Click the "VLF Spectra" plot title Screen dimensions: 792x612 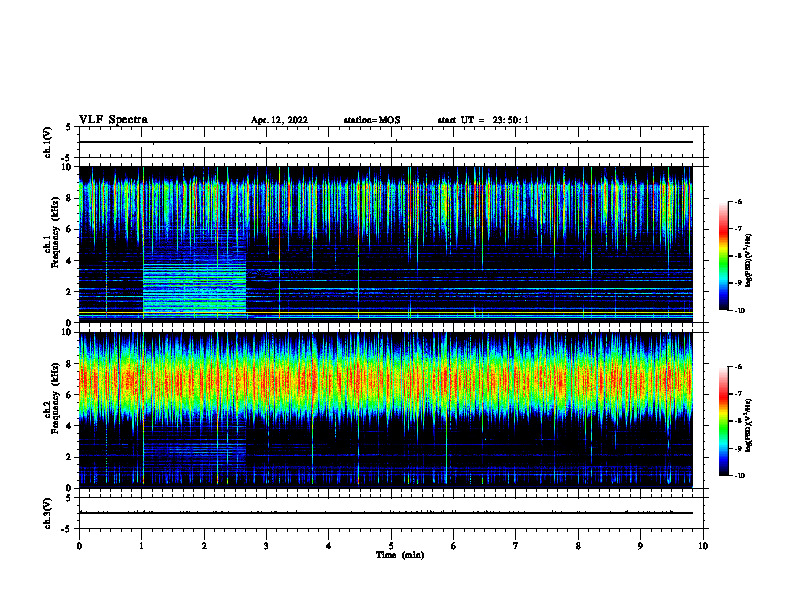click(x=113, y=120)
